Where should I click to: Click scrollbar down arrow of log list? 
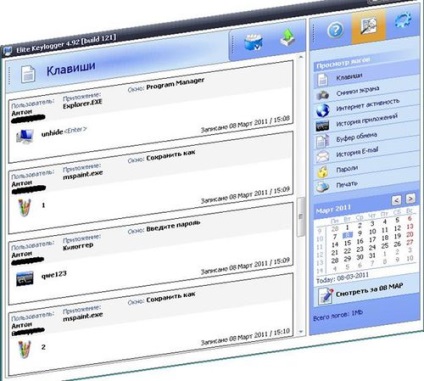[x=301, y=332]
